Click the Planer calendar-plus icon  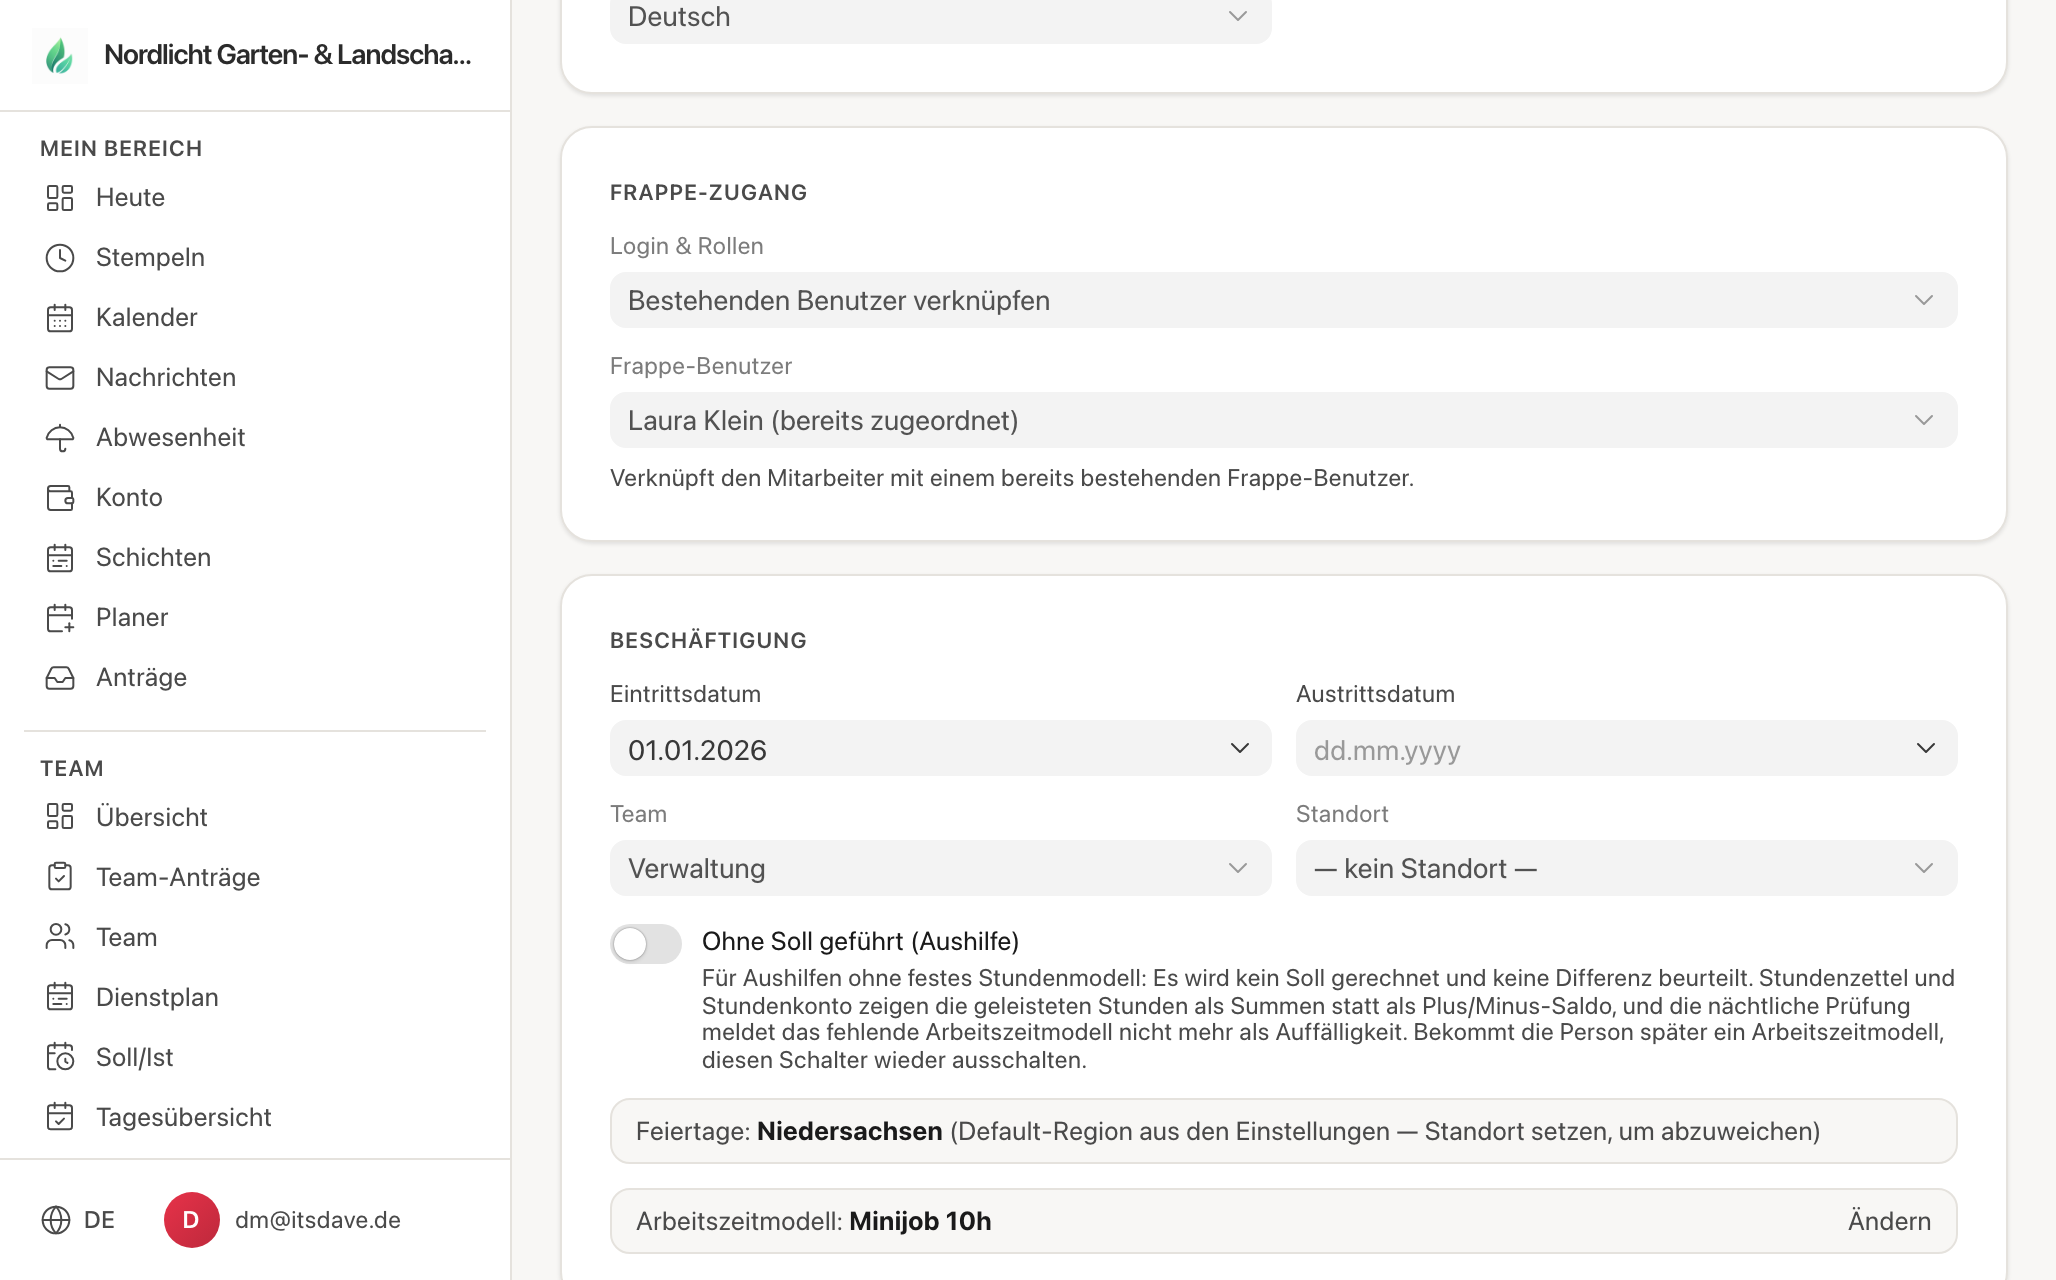point(60,618)
